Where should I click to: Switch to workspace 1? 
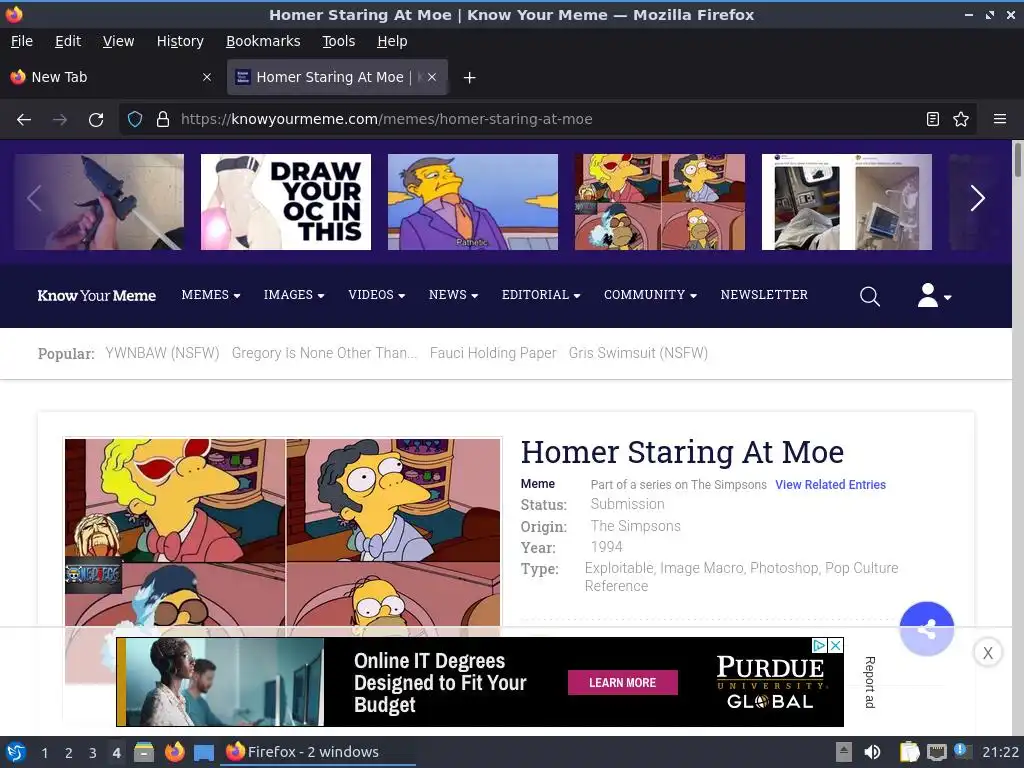click(x=44, y=753)
